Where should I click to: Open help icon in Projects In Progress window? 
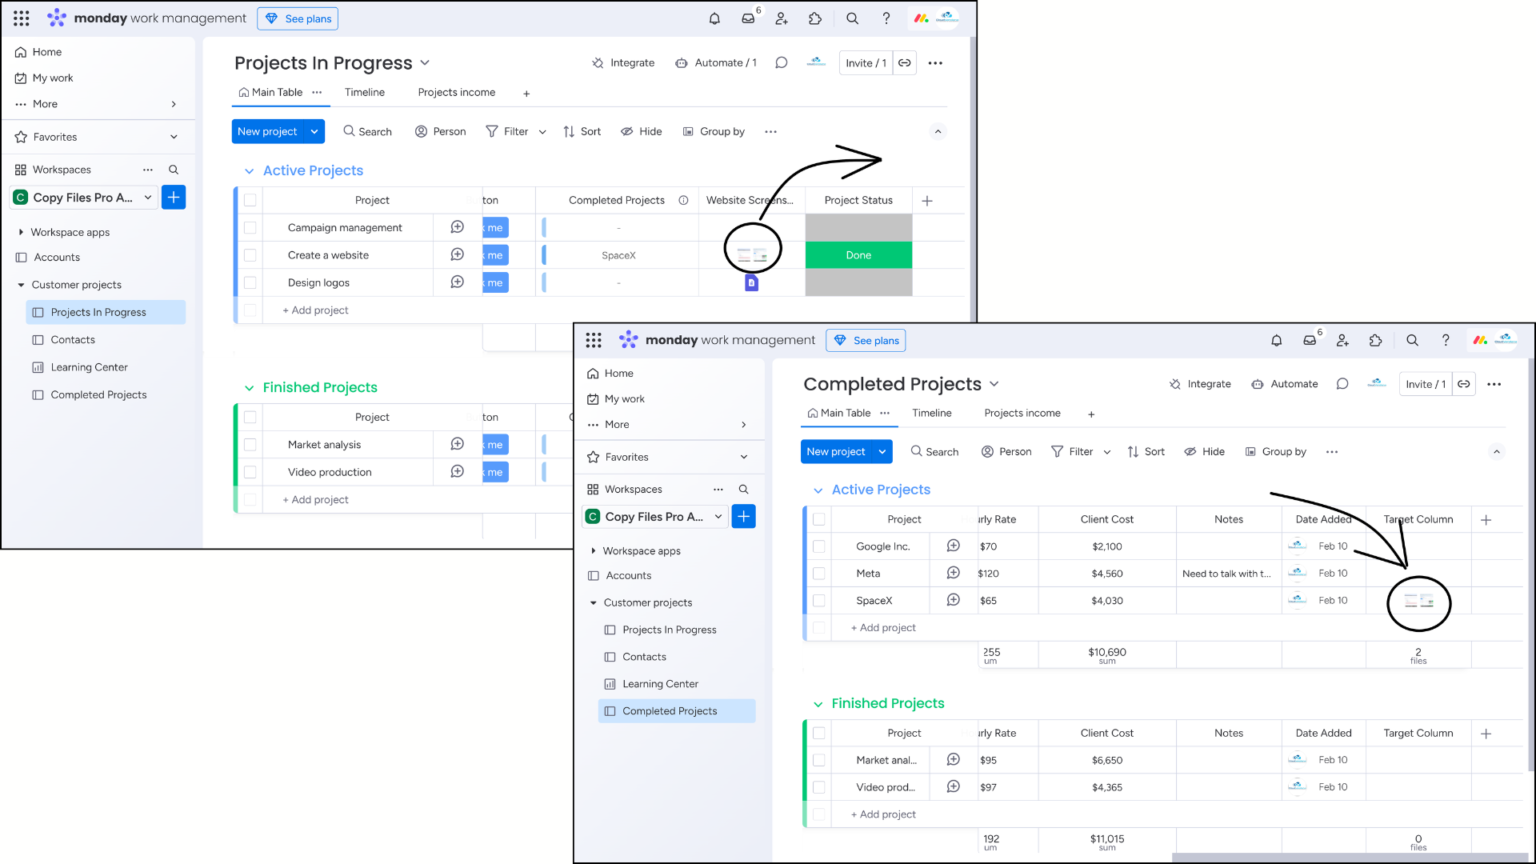click(886, 18)
